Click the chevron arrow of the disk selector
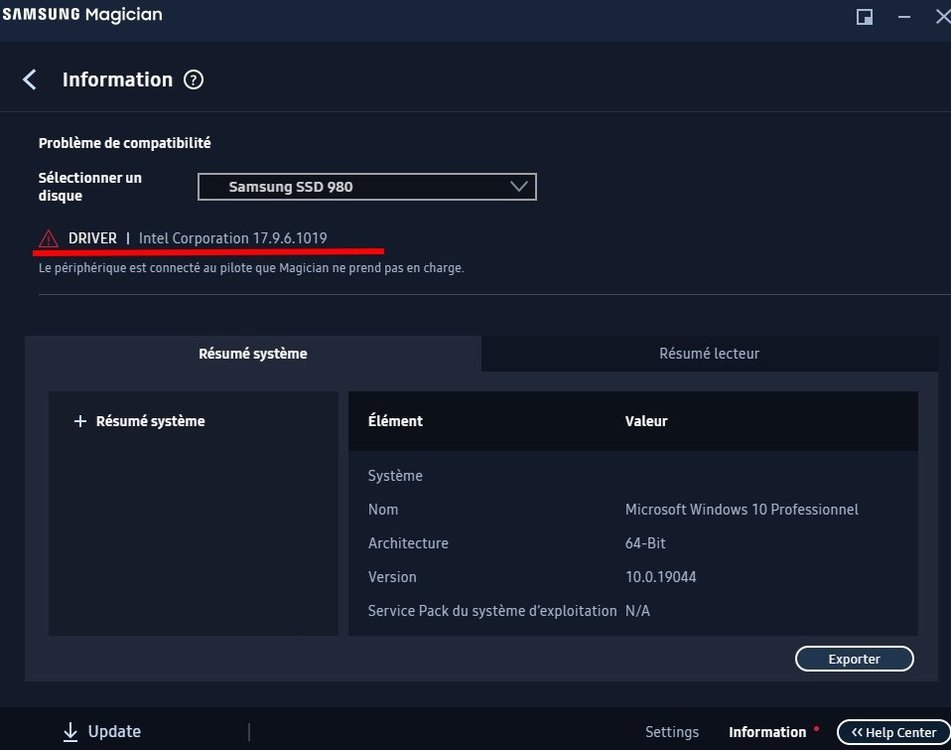This screenshot has width=951, height=750. (x=518, y=187)
